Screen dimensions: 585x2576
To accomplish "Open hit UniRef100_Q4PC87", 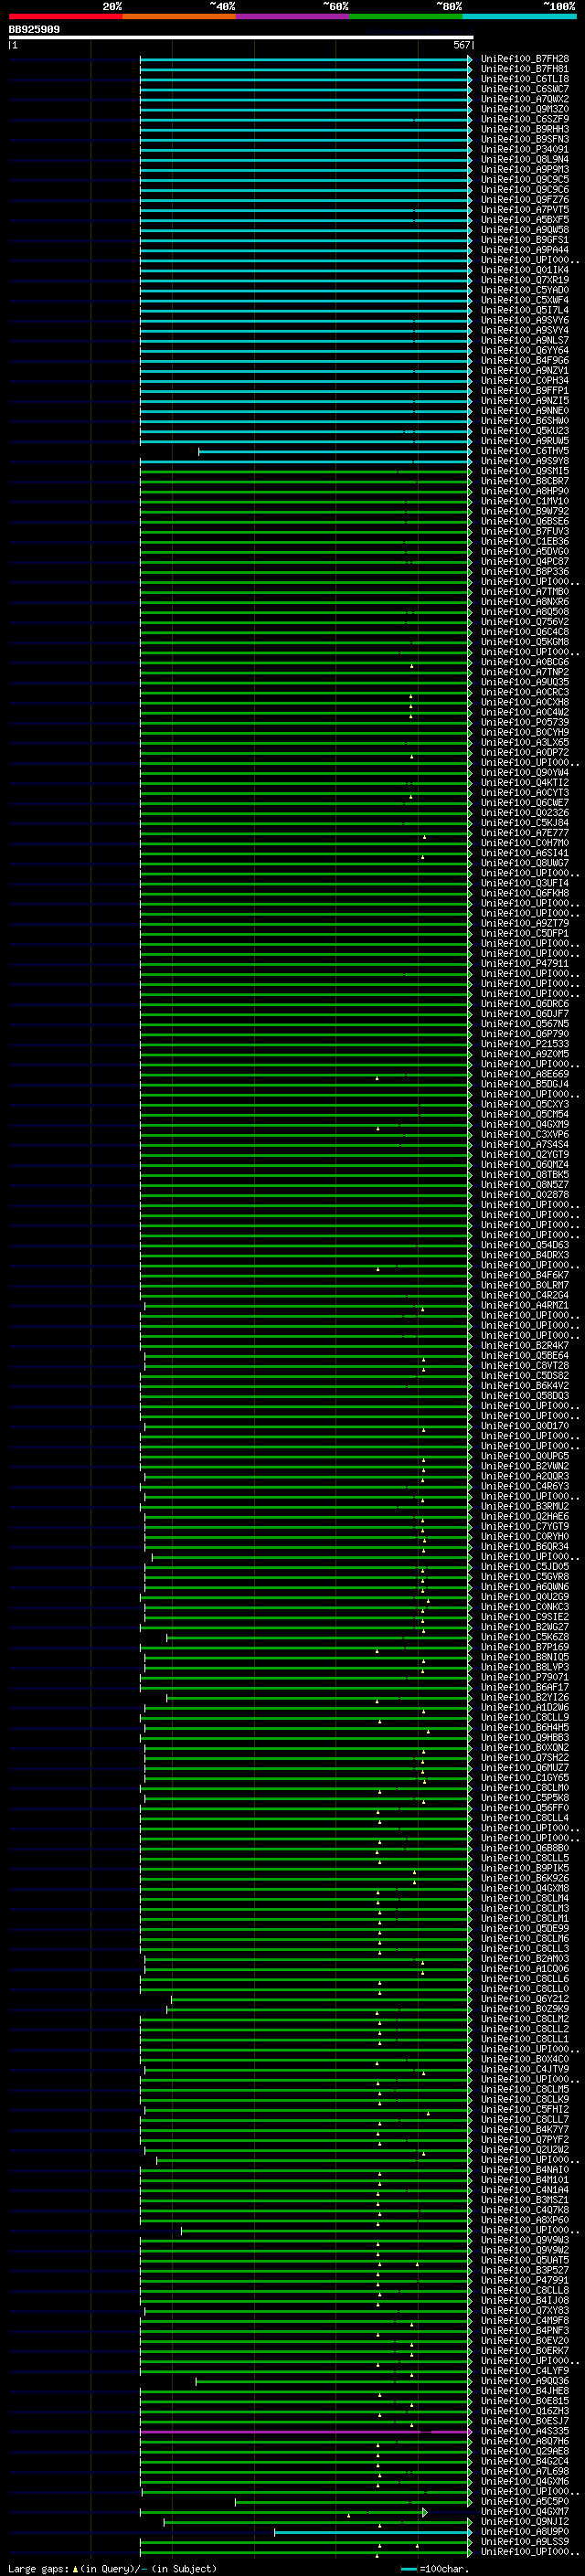I will 524,561.
